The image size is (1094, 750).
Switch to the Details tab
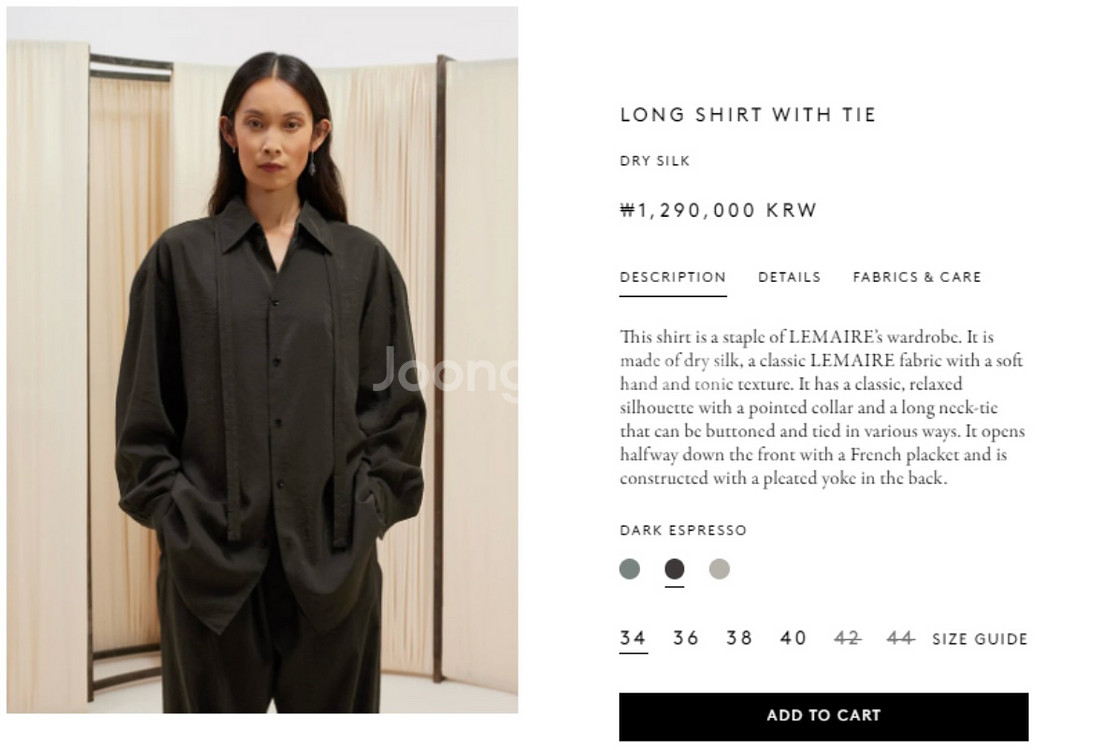pyautogui.click(x=789, y=277)
